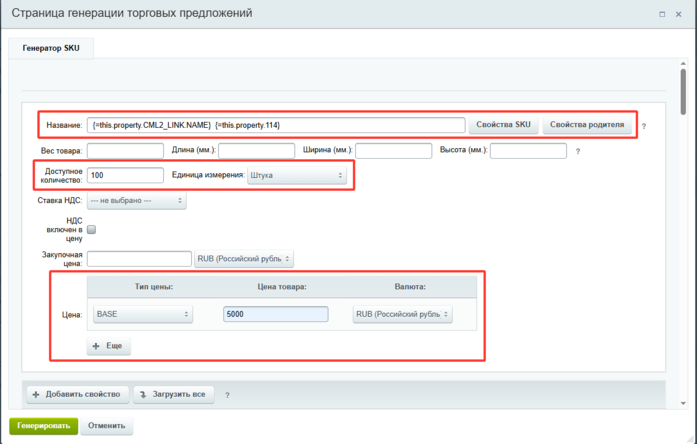Maximize the SKU generation dialog window
The width and height of the screenshot is (697, 444).
tap(662, 14)
